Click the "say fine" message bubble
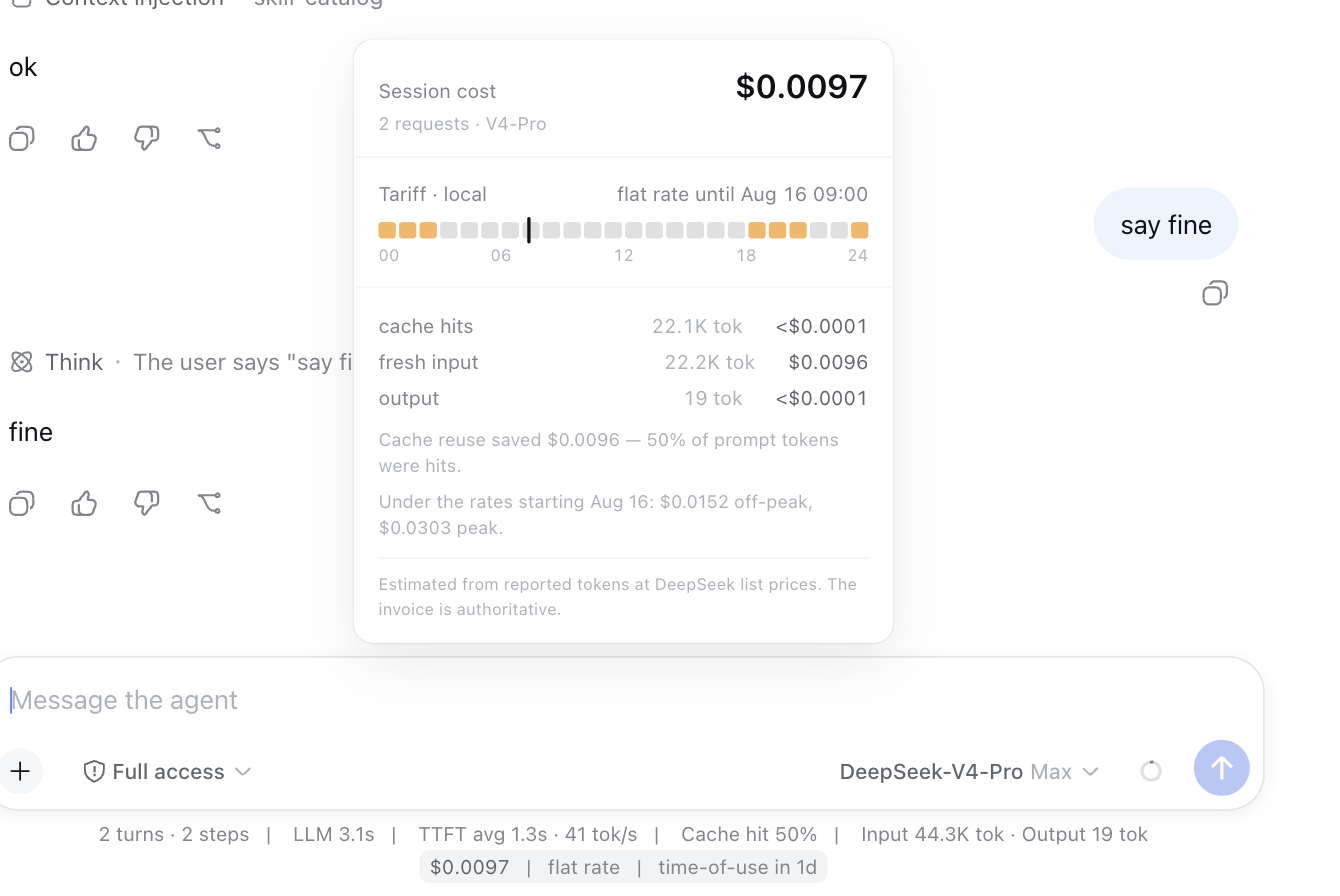 click(1166, 224)
